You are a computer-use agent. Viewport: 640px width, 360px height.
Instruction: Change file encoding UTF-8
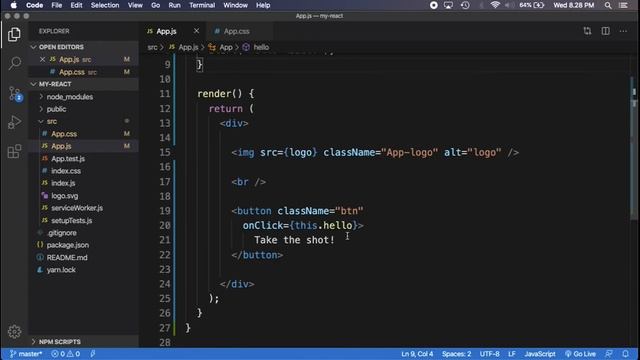coord(489,354)
